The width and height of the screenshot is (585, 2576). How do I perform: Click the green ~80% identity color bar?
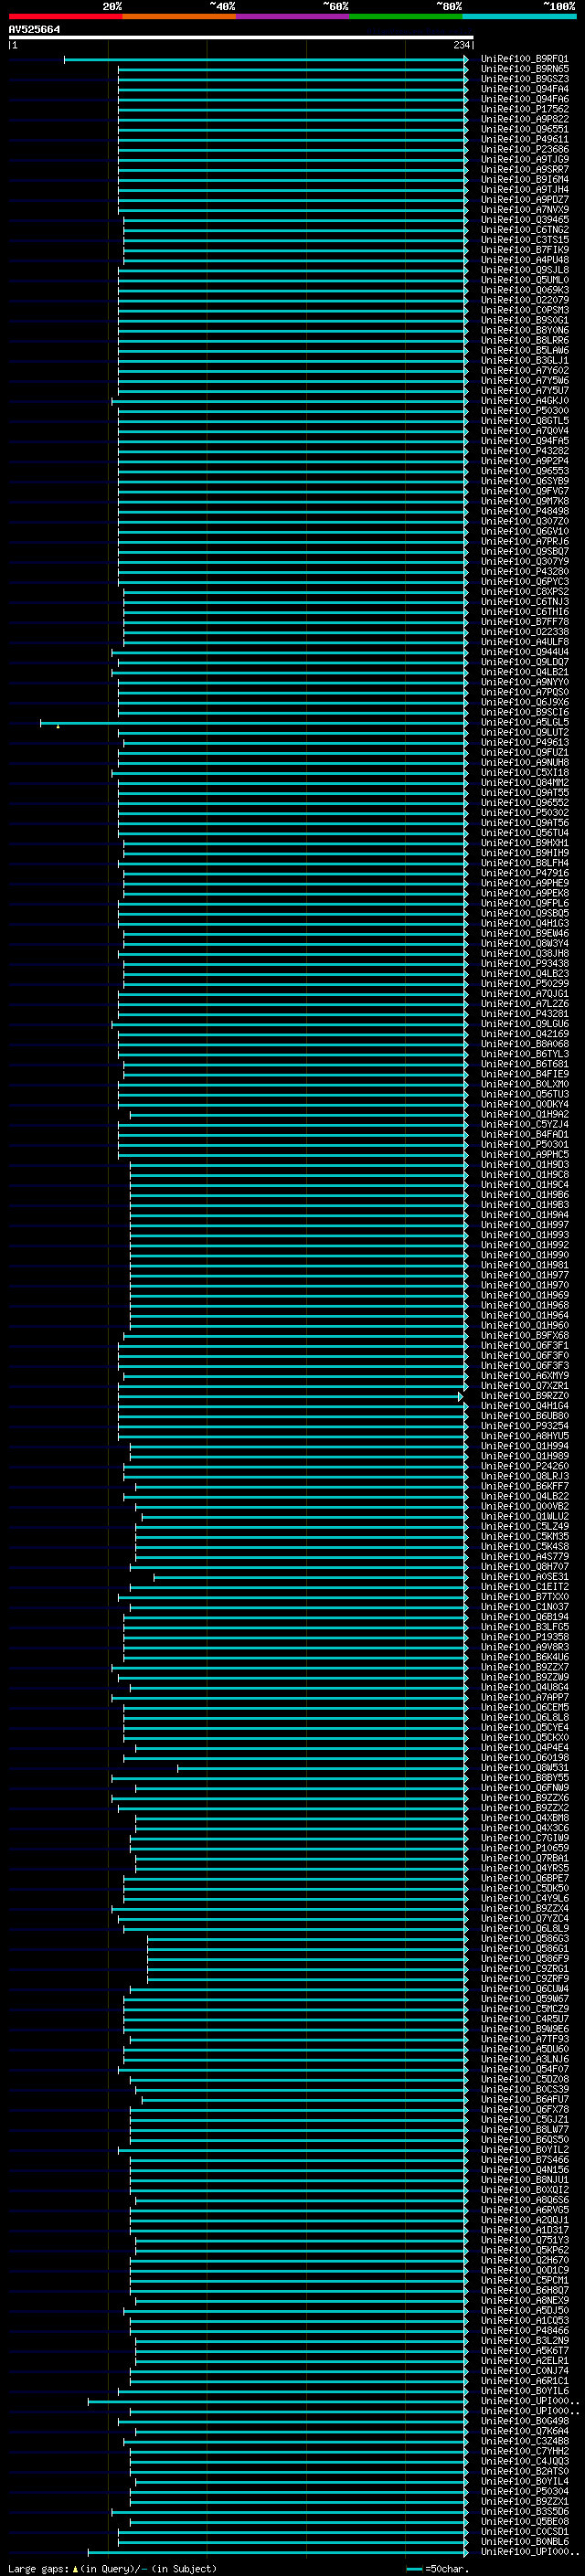(x=406, y=16)
